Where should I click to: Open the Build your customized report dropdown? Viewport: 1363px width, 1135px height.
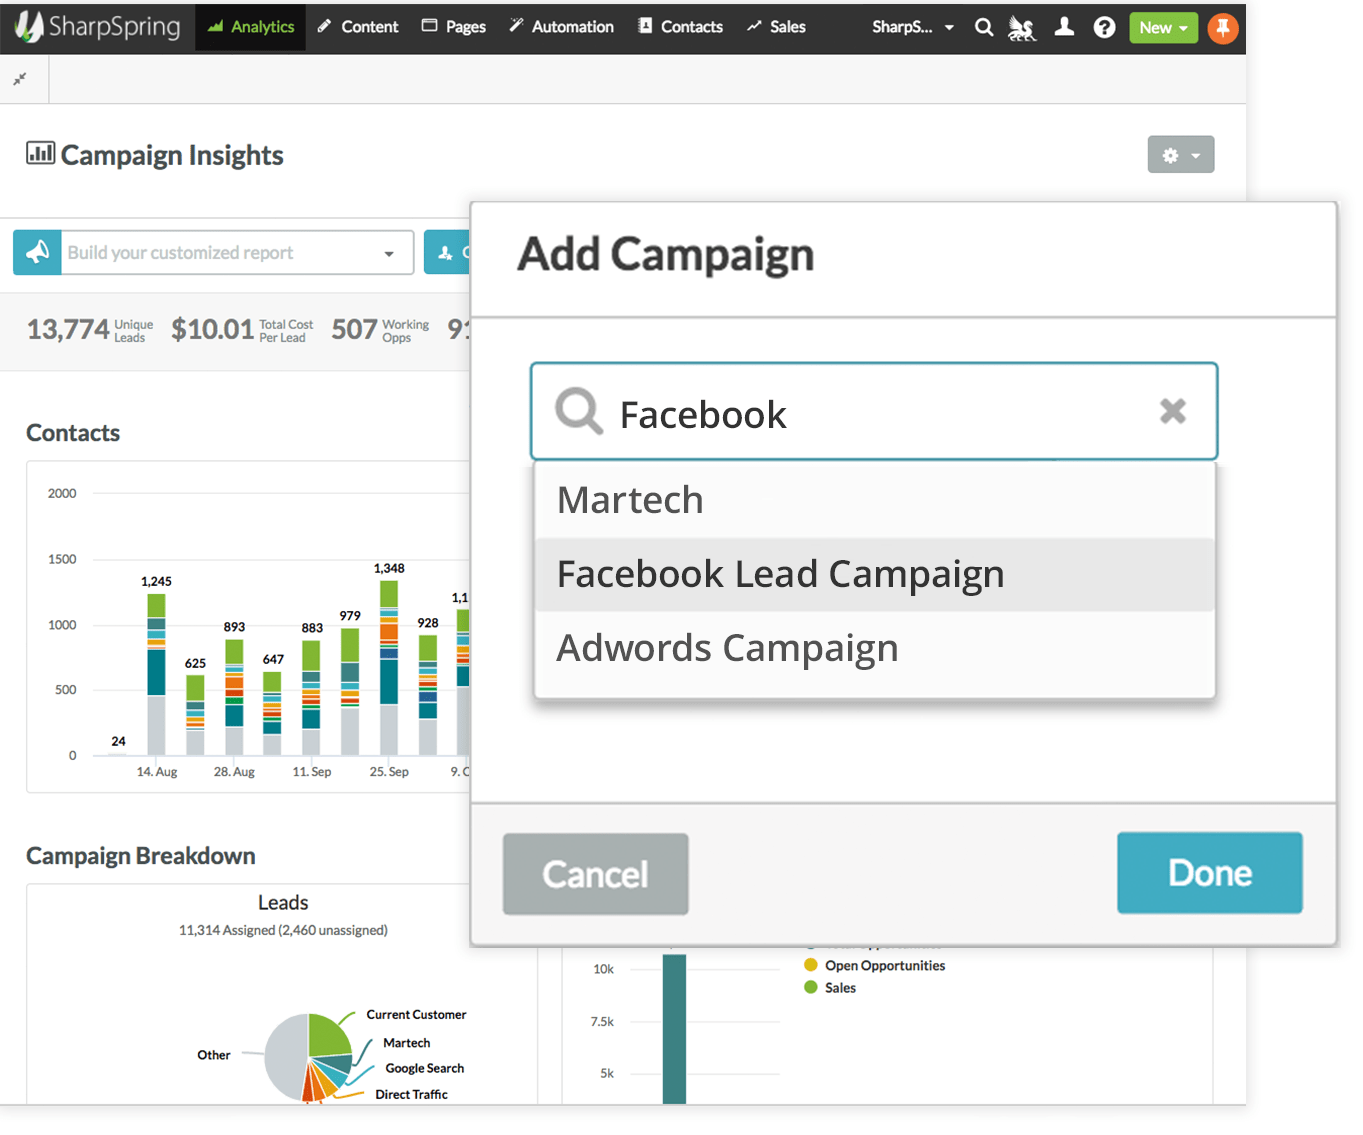coord(238,252)
